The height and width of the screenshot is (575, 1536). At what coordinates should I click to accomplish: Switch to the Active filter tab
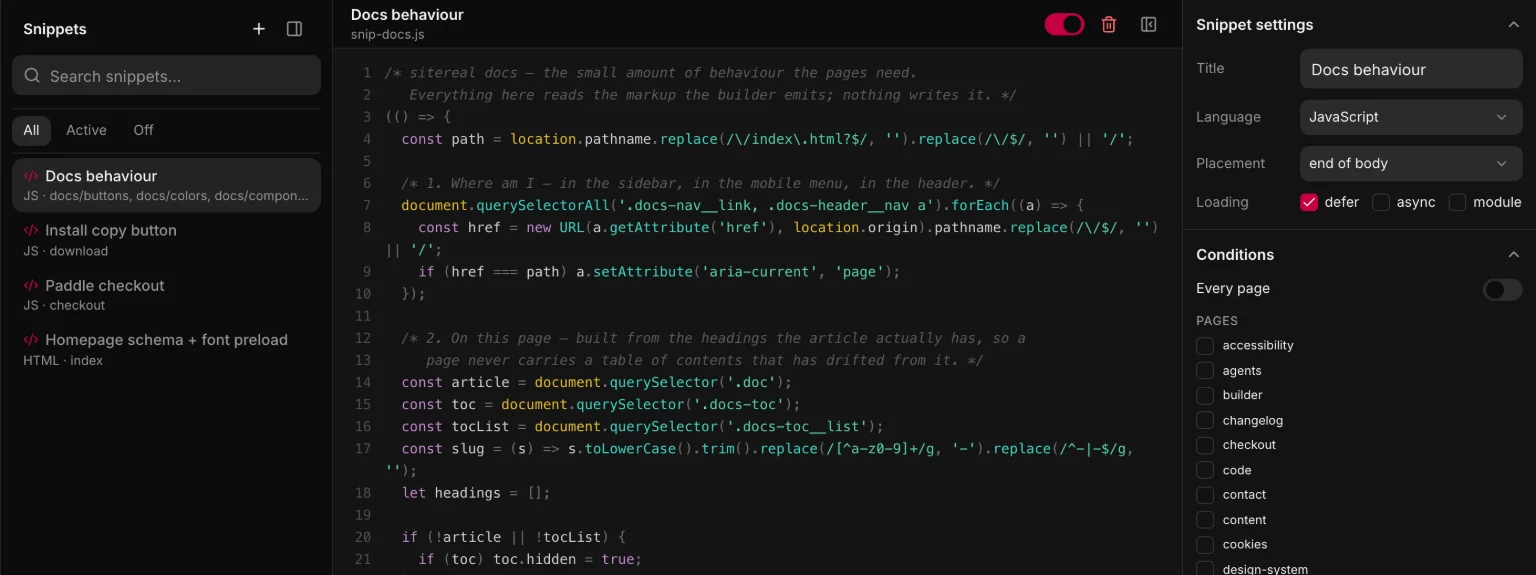tap(86, 130)
